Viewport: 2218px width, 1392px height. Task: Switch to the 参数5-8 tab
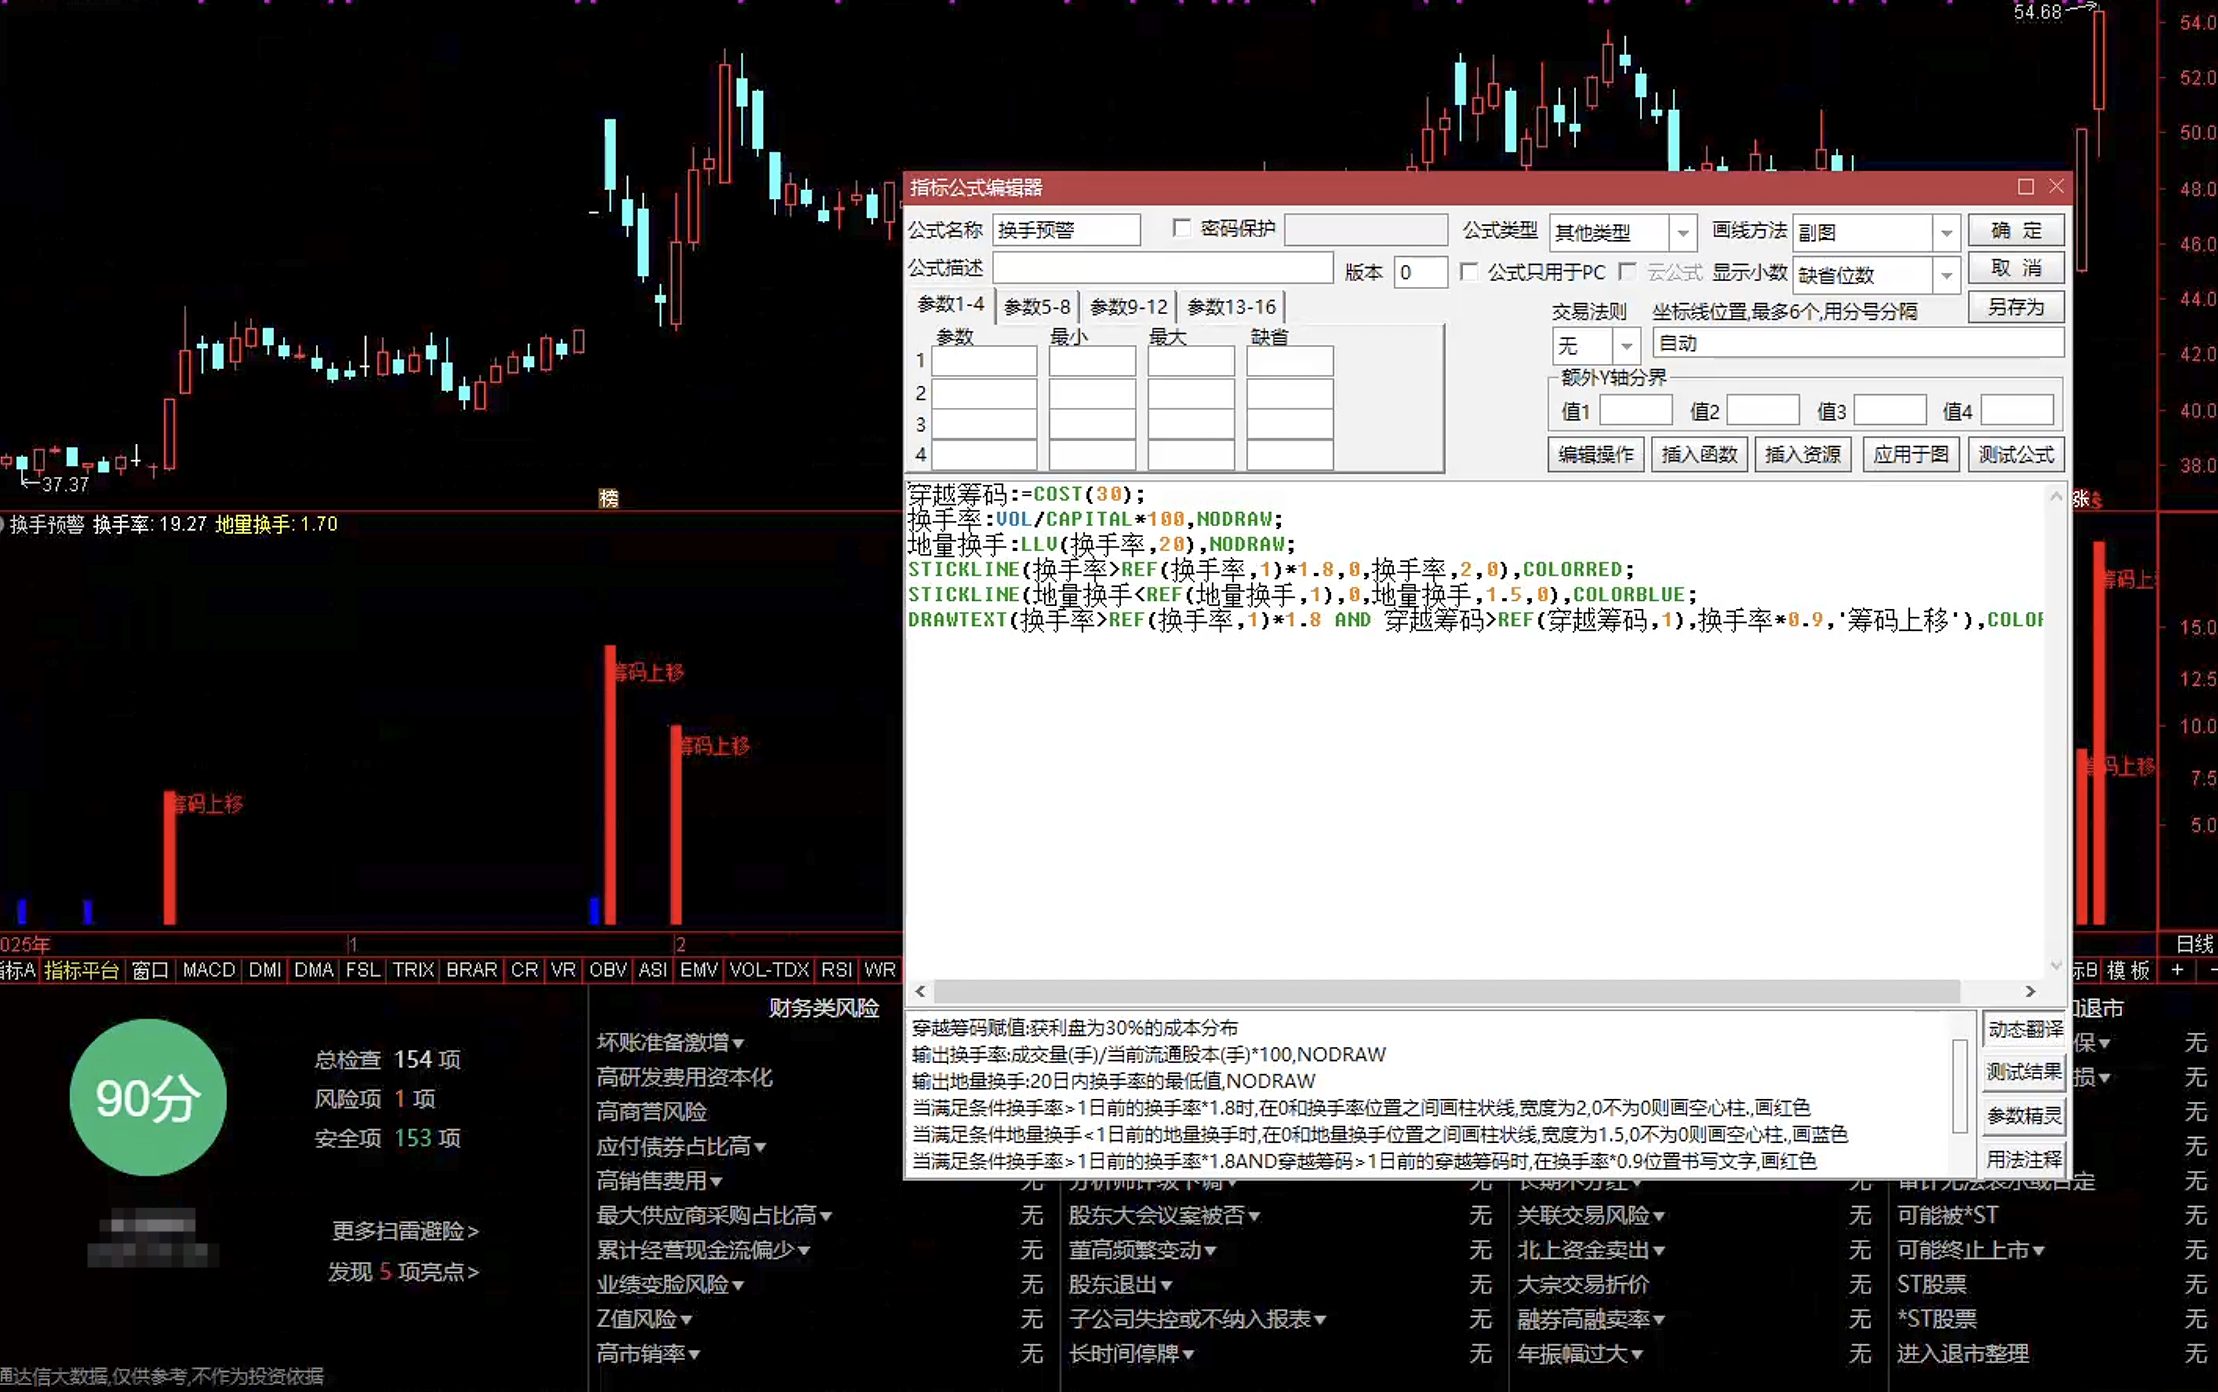click(1037, 307)
